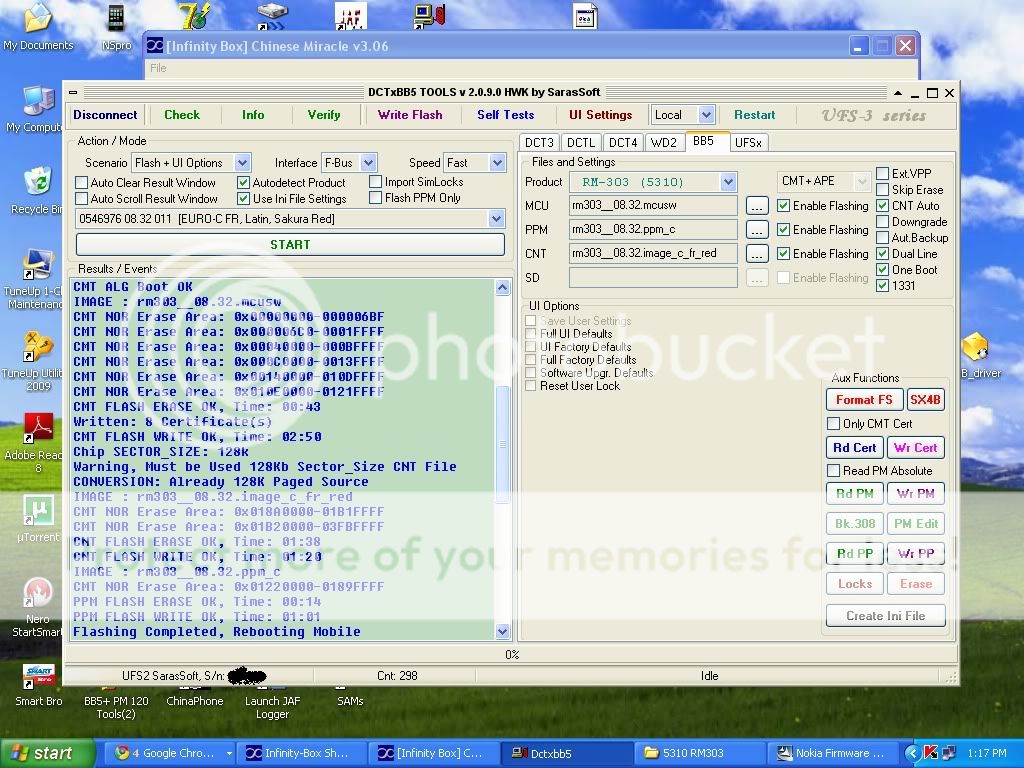Select the SAMs desktop shortcut
This screenshot has width=1024, height=768.
coord(350,700)
